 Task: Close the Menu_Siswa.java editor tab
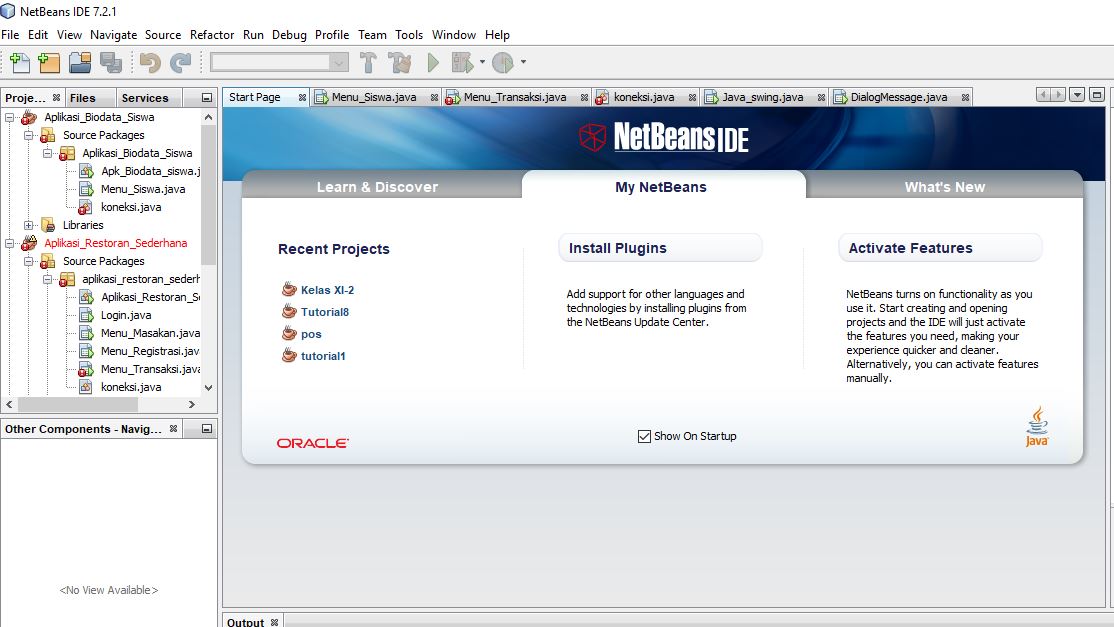[434, 97]
